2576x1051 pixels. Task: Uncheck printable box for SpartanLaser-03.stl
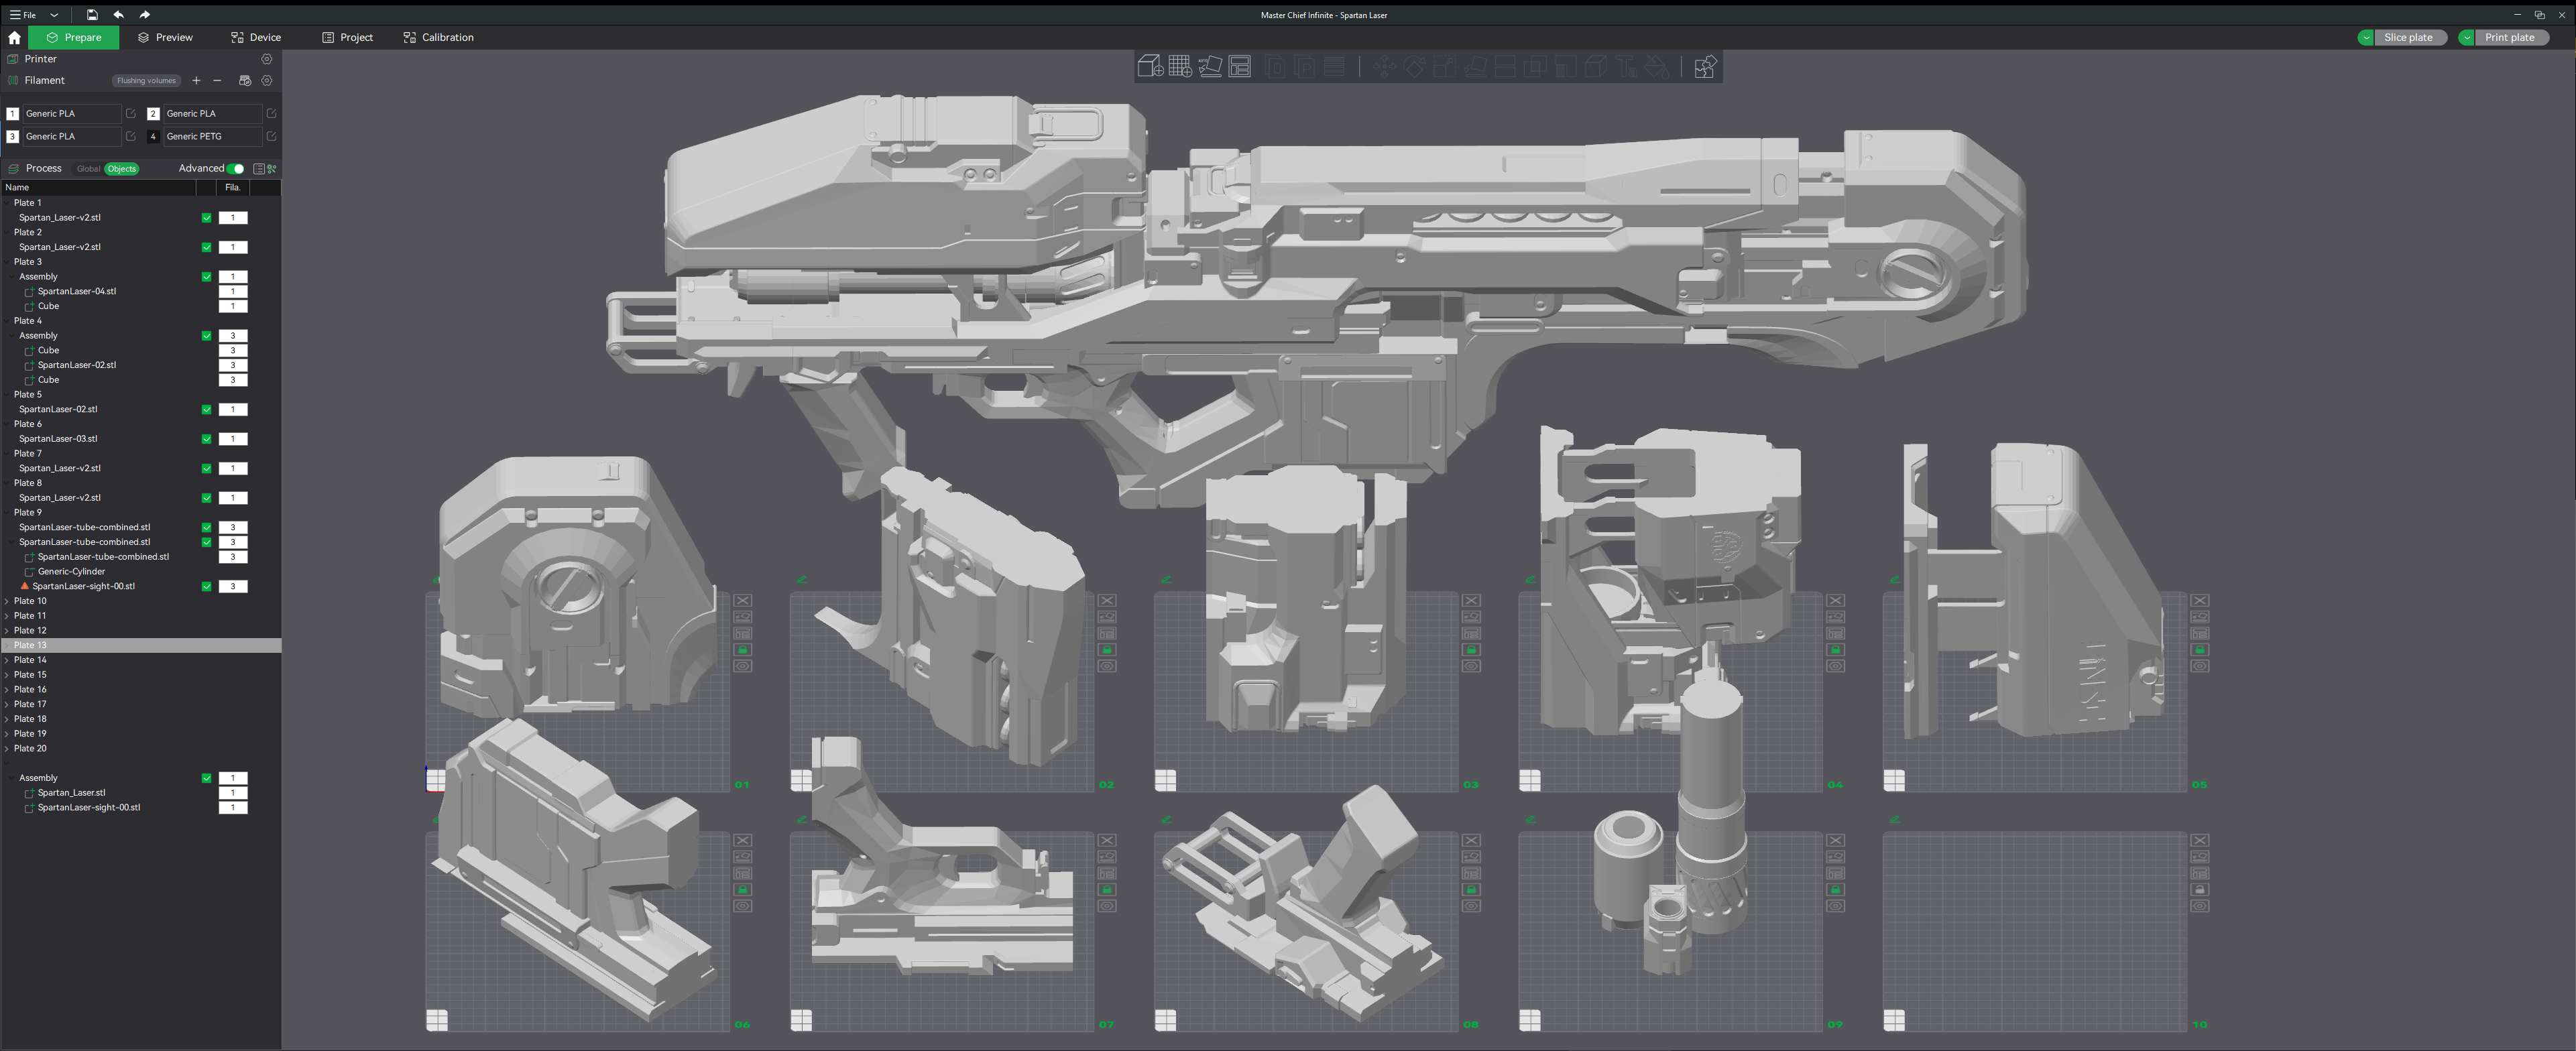[207, 439]
